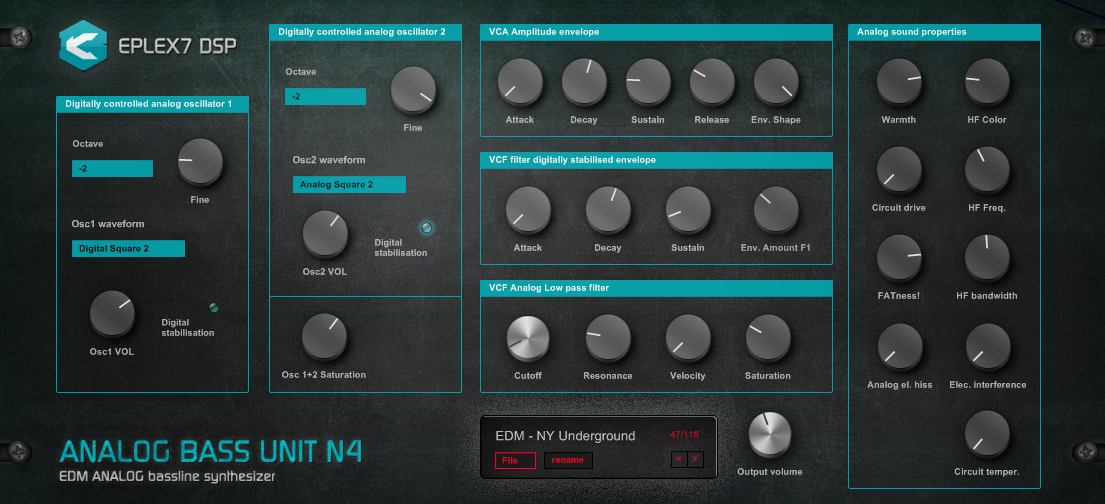Toggle Osc1 Digital stabilisation LED
1105x504 pixels.
[214, 307]
